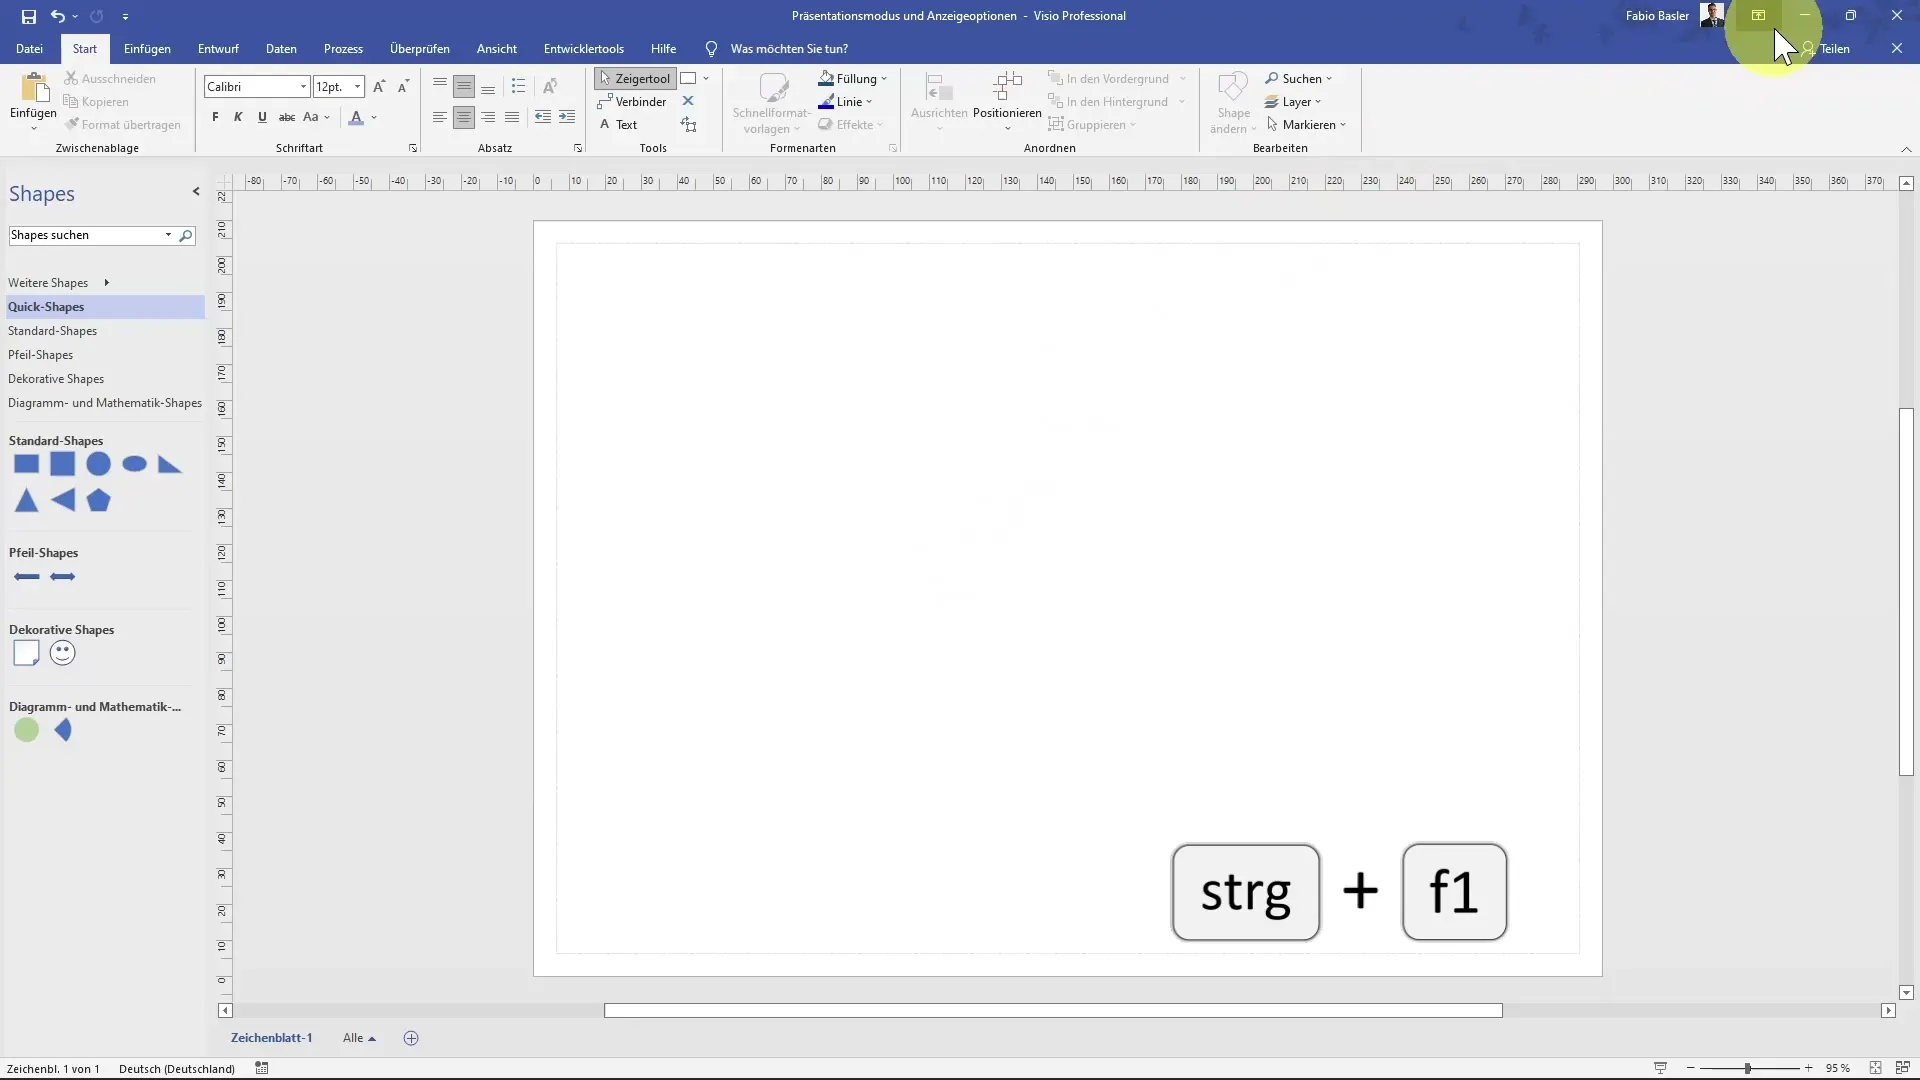Select the Verbinder connector tool
This screenshot has height=1080, width=1920.
point(632,102)
